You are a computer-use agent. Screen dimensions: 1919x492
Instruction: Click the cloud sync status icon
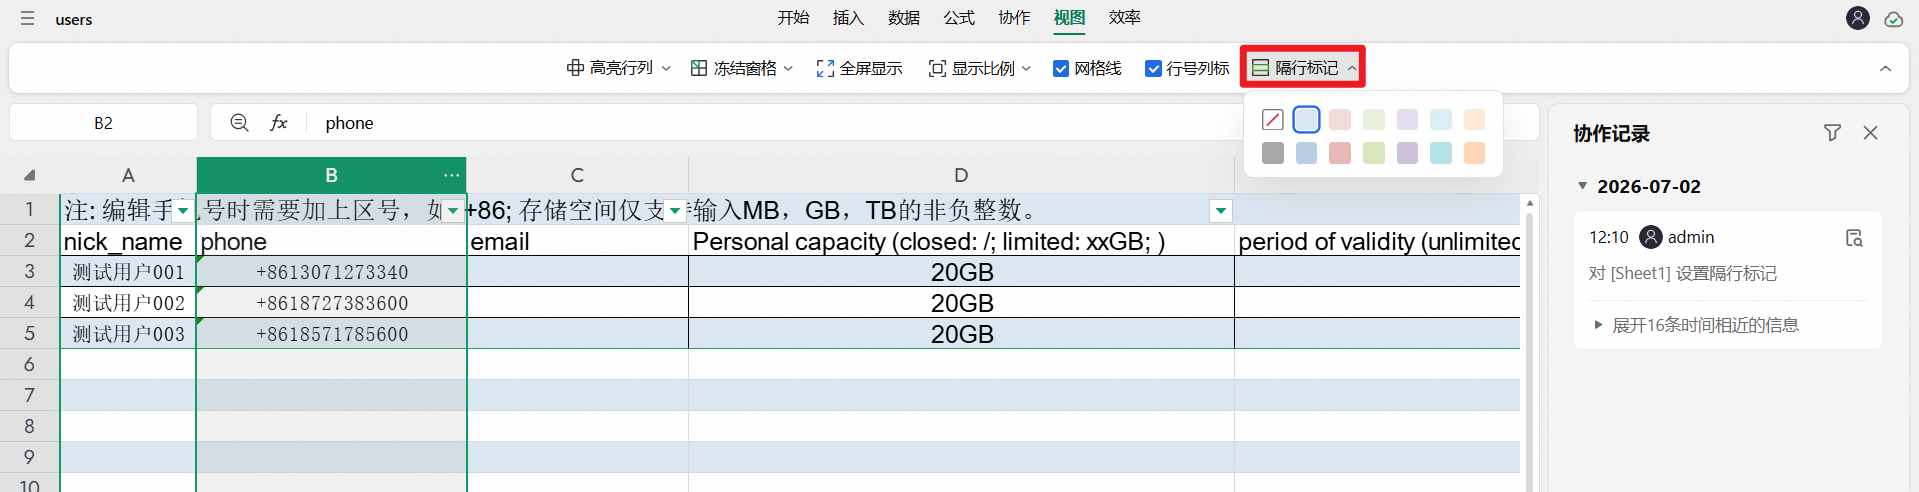tap(1893, 19)
